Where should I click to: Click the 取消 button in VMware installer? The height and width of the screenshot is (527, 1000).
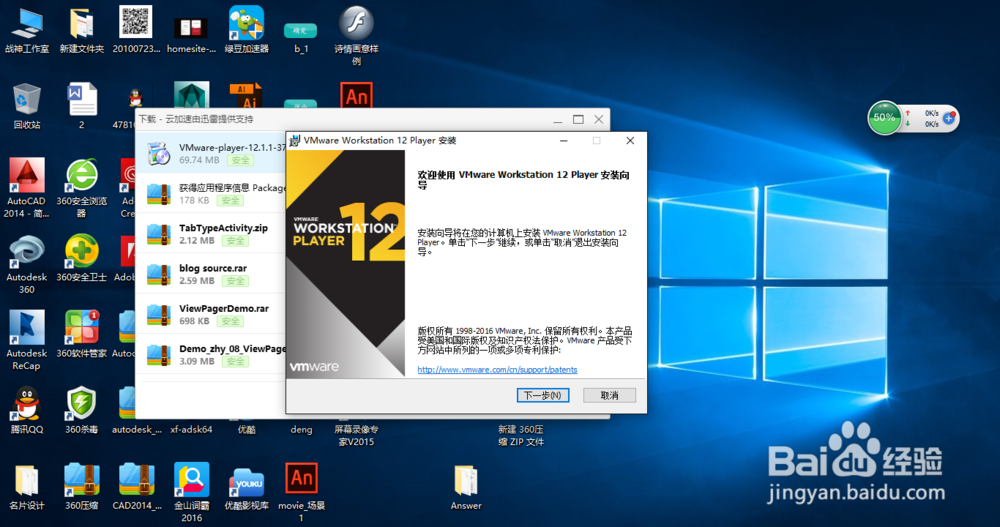(609, 396)
